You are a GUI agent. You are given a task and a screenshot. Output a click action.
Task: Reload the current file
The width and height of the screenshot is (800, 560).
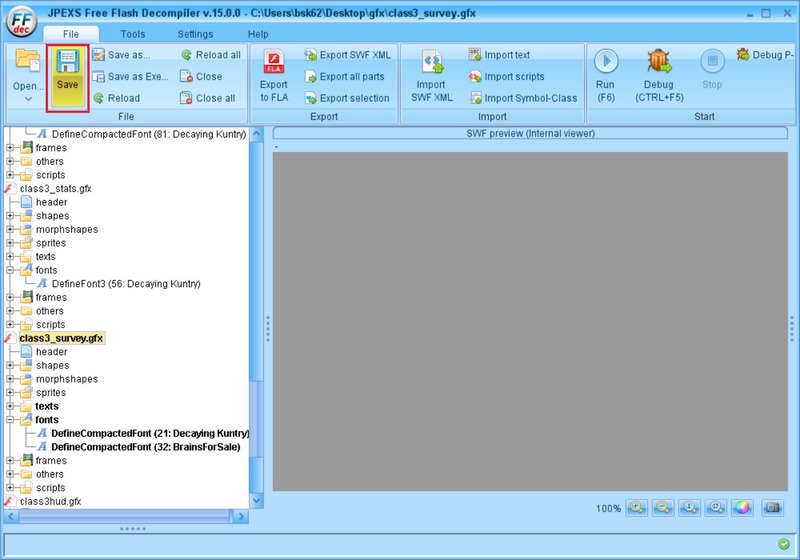[116, 98]
